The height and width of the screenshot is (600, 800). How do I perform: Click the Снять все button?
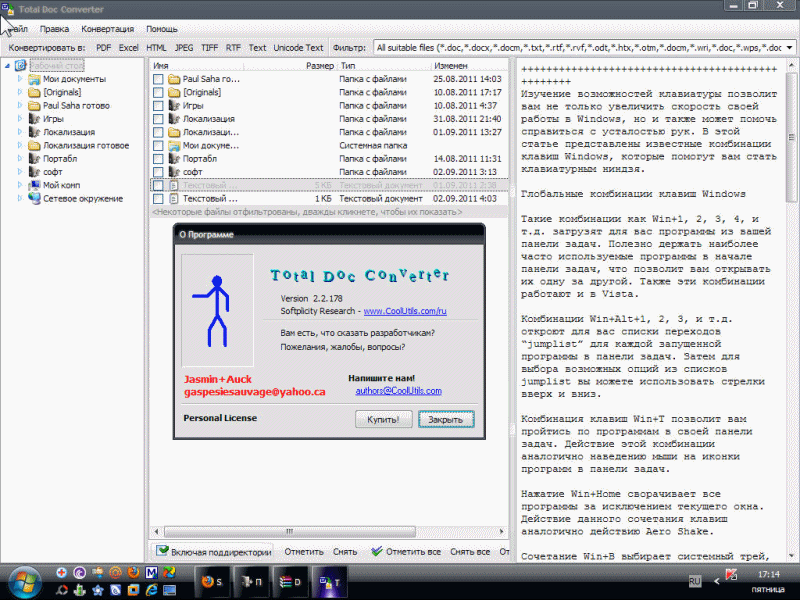coord(470,552)
